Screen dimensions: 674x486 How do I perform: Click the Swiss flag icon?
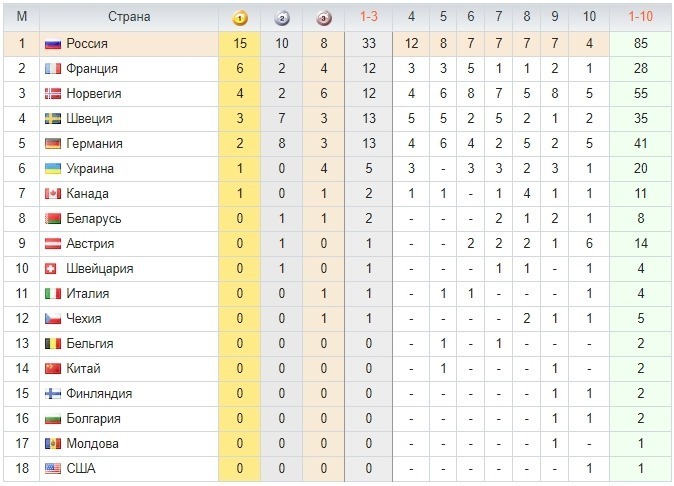[50, 269]
